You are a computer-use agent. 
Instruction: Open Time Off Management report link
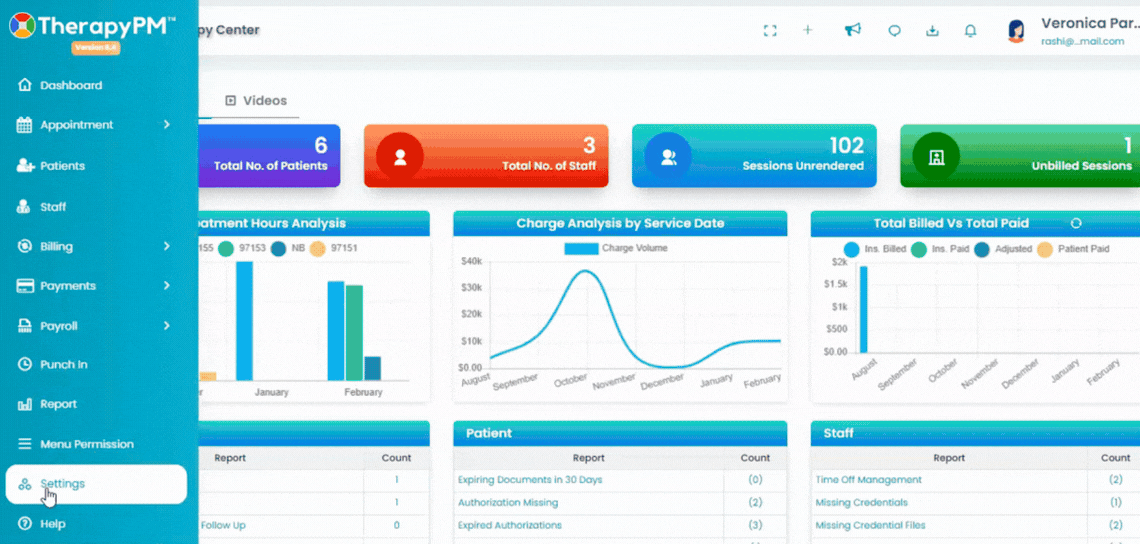click(x=869, y=480)
